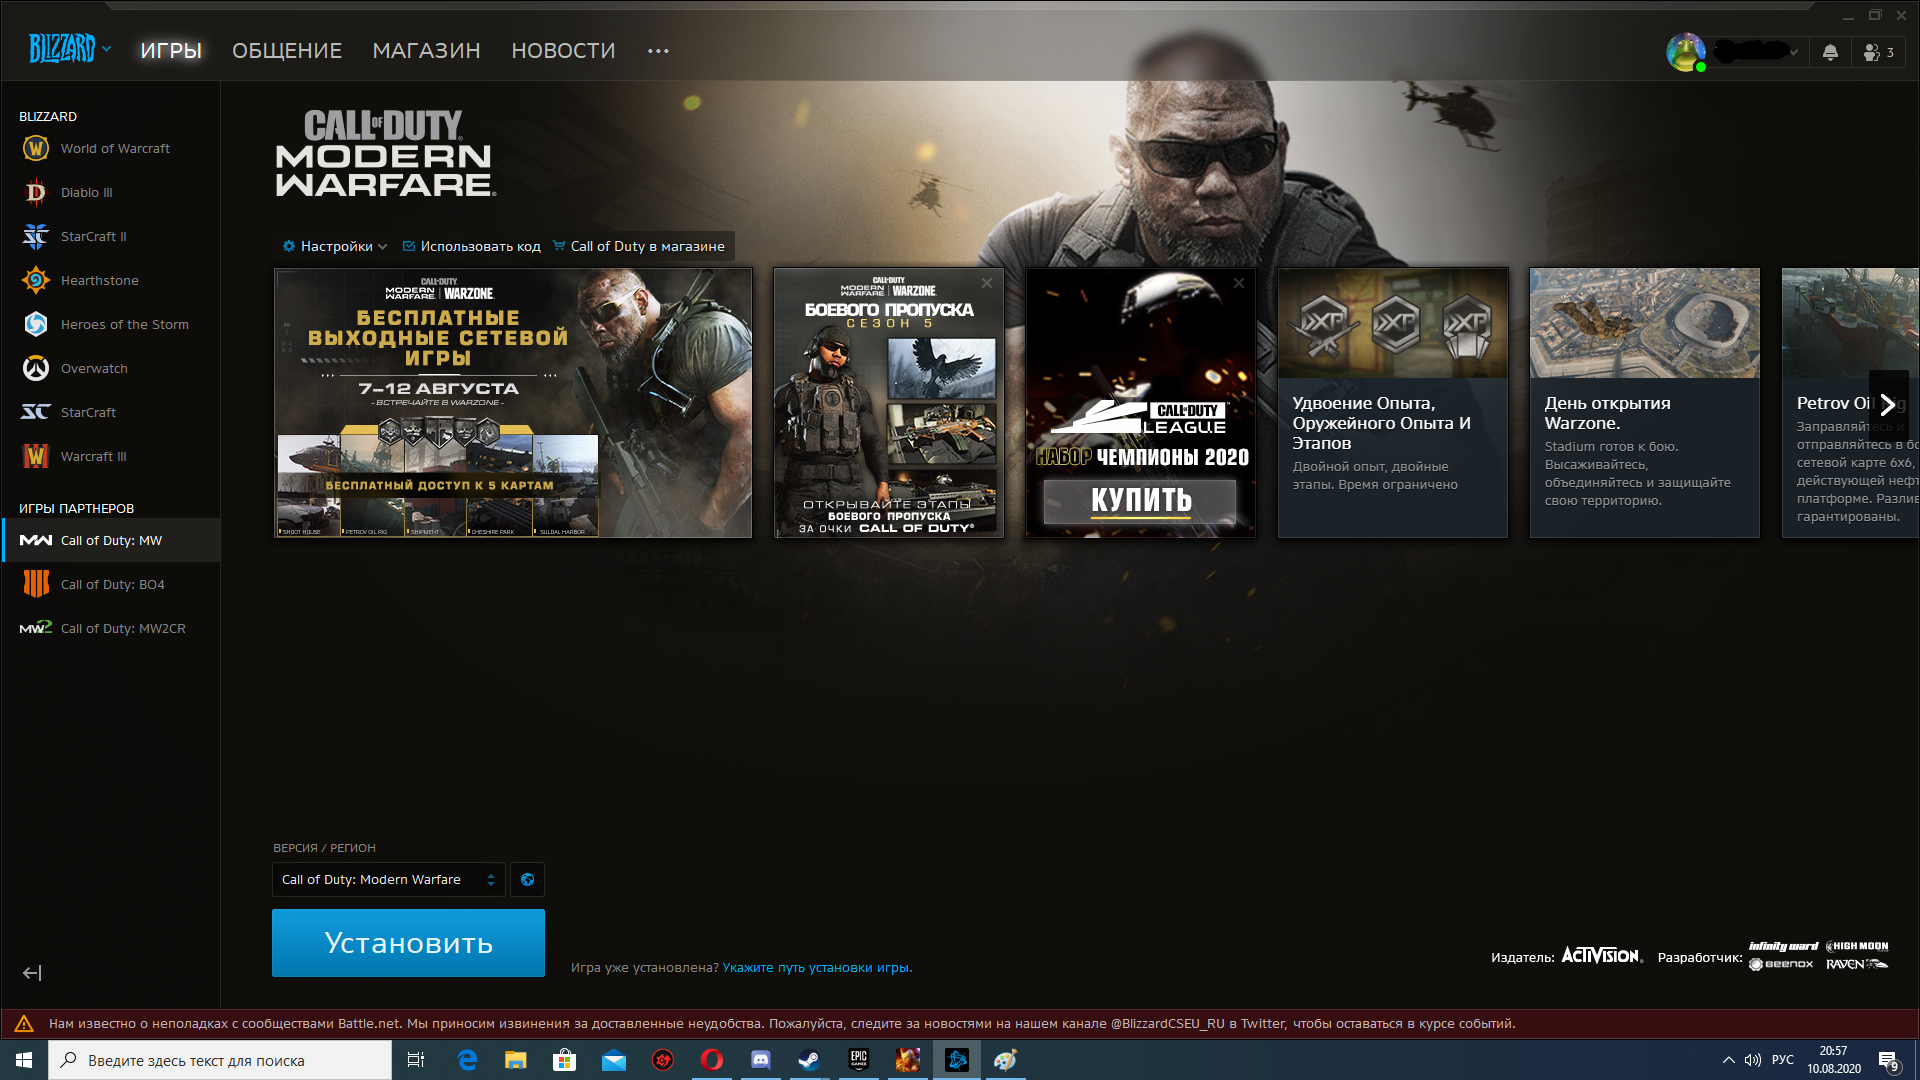Screen dimensions: 1920x1080
Task: Open Discord from the taskbar
Action: (761, 1060)
